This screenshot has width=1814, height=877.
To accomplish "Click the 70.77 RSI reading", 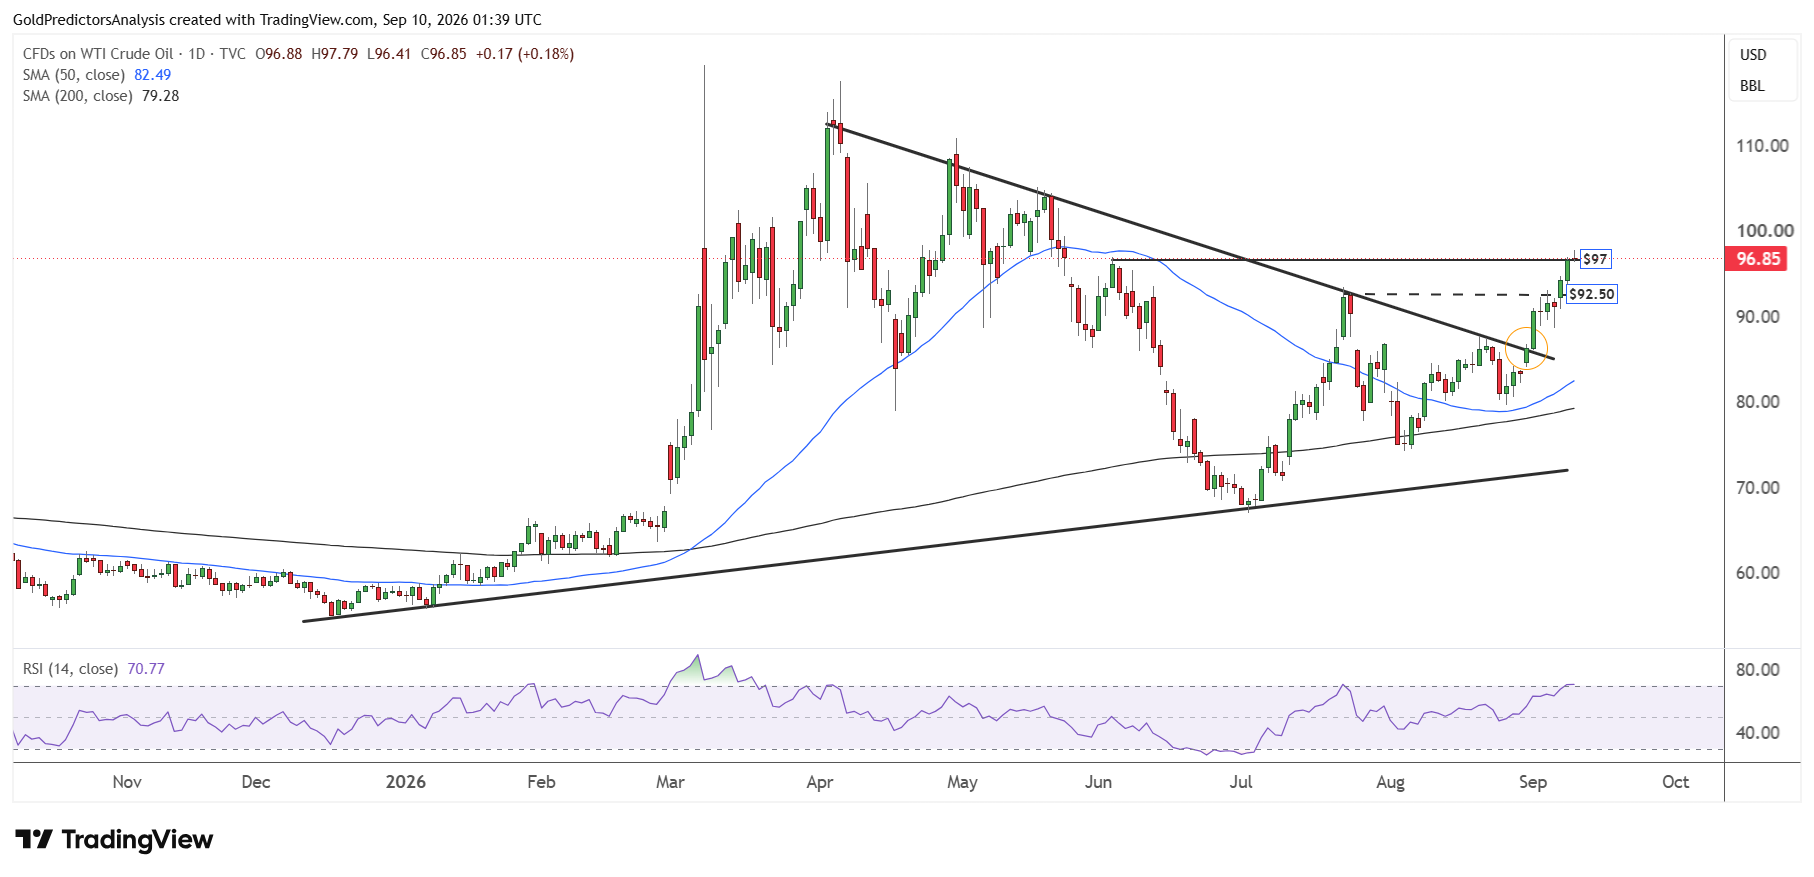I will click(146, 669).
